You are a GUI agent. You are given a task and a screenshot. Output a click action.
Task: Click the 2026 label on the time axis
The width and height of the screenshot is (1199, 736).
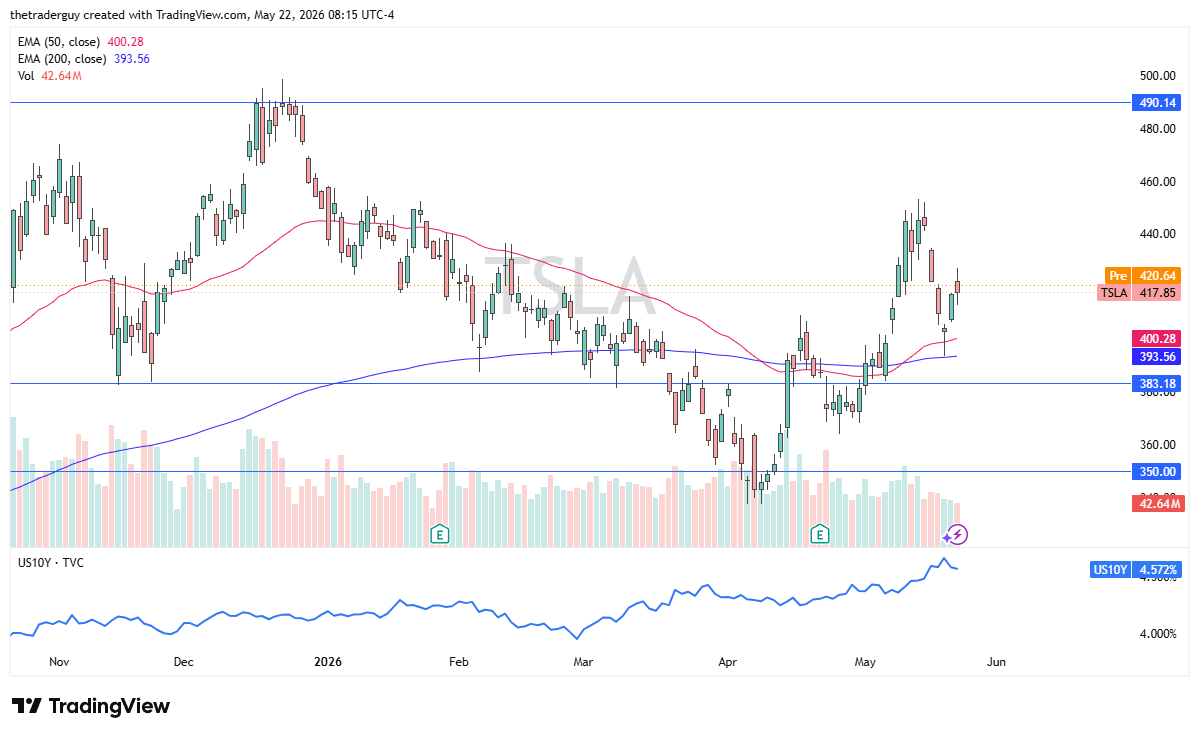(328, 662)
